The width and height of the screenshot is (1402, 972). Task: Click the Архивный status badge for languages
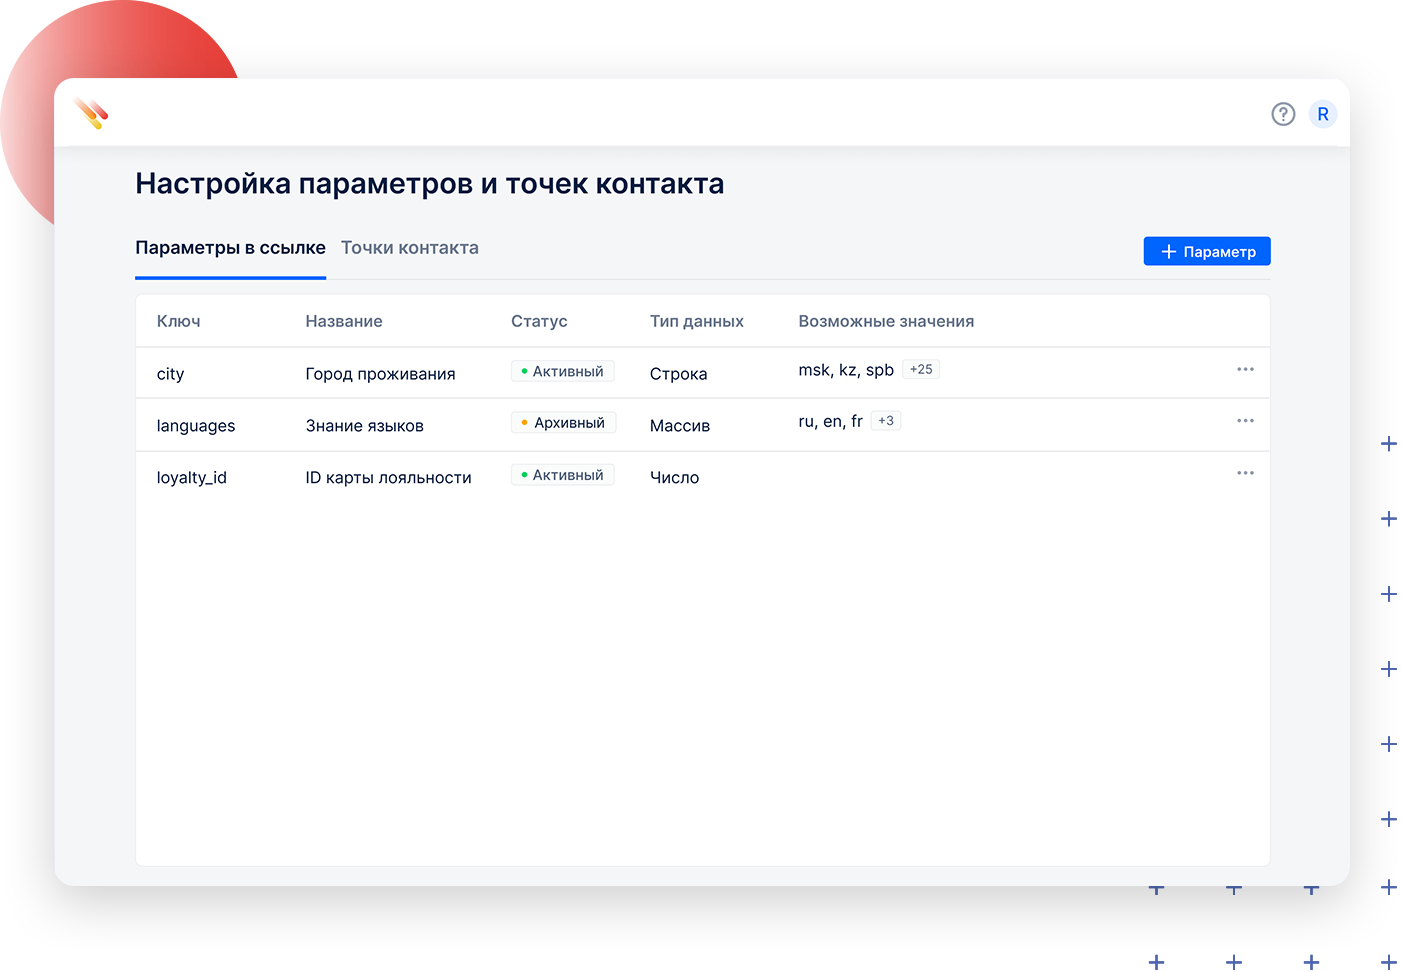coord(563,423)
